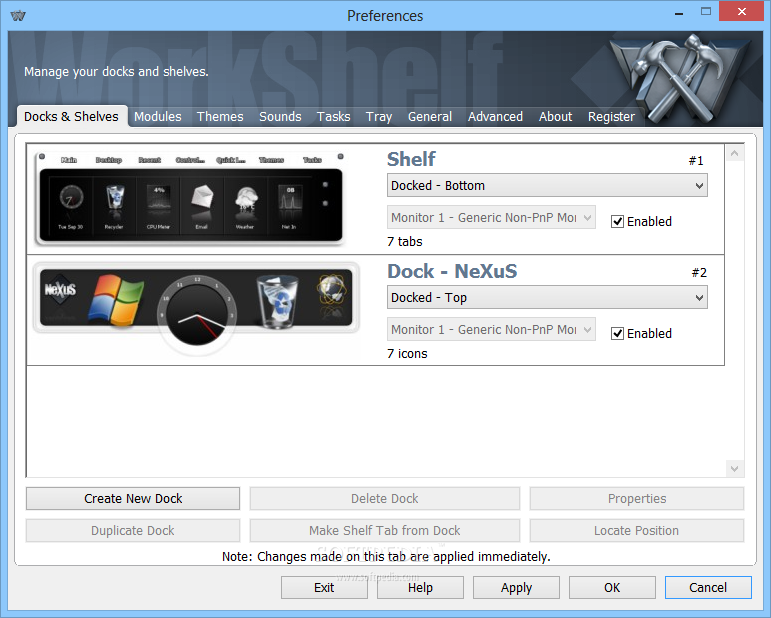
Task: Click the Duplicate Dock button
Action: 133,530
